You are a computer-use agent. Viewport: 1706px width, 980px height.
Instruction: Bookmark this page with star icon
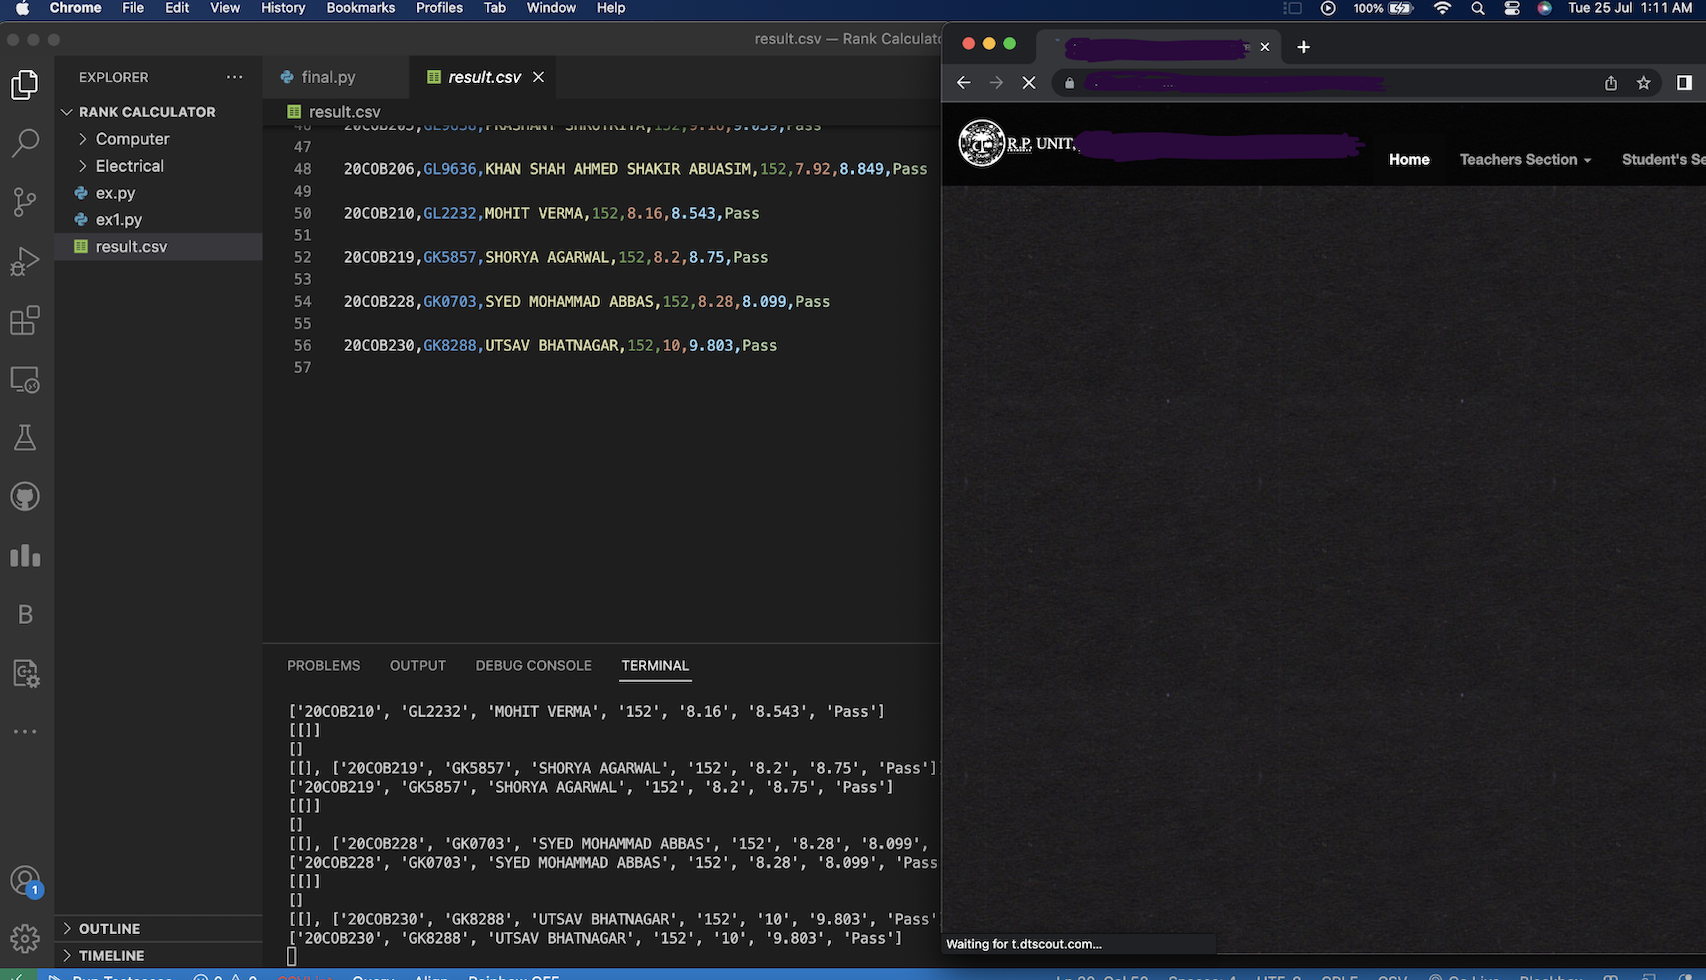(x=1643, y=83)
